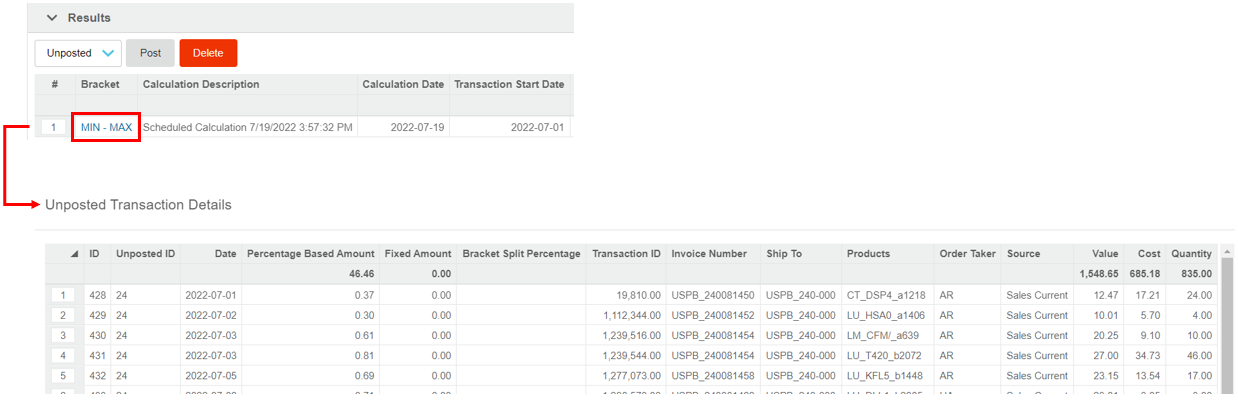Click filter field under Bracket Split Percentage
The width and height of the screenshot is (1238, 400).
(520, 273)
